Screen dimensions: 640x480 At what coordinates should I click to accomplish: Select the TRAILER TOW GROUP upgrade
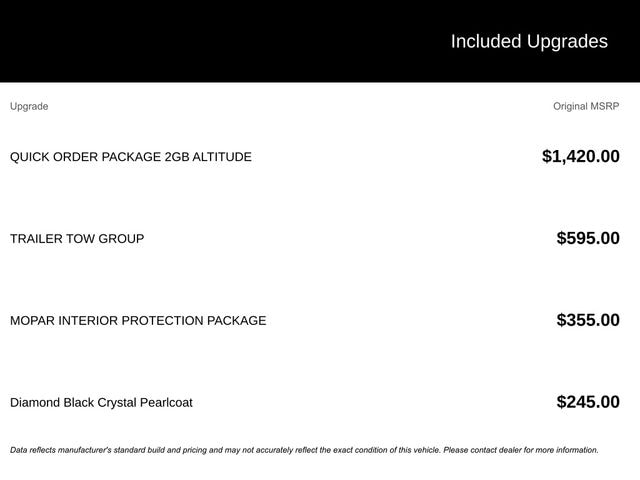coord(77,239)
